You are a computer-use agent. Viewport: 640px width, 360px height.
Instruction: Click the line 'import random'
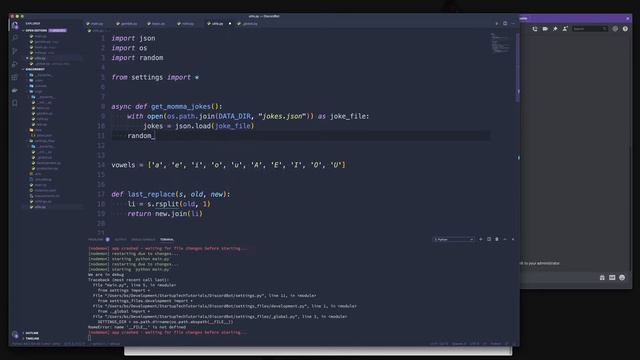137,58
